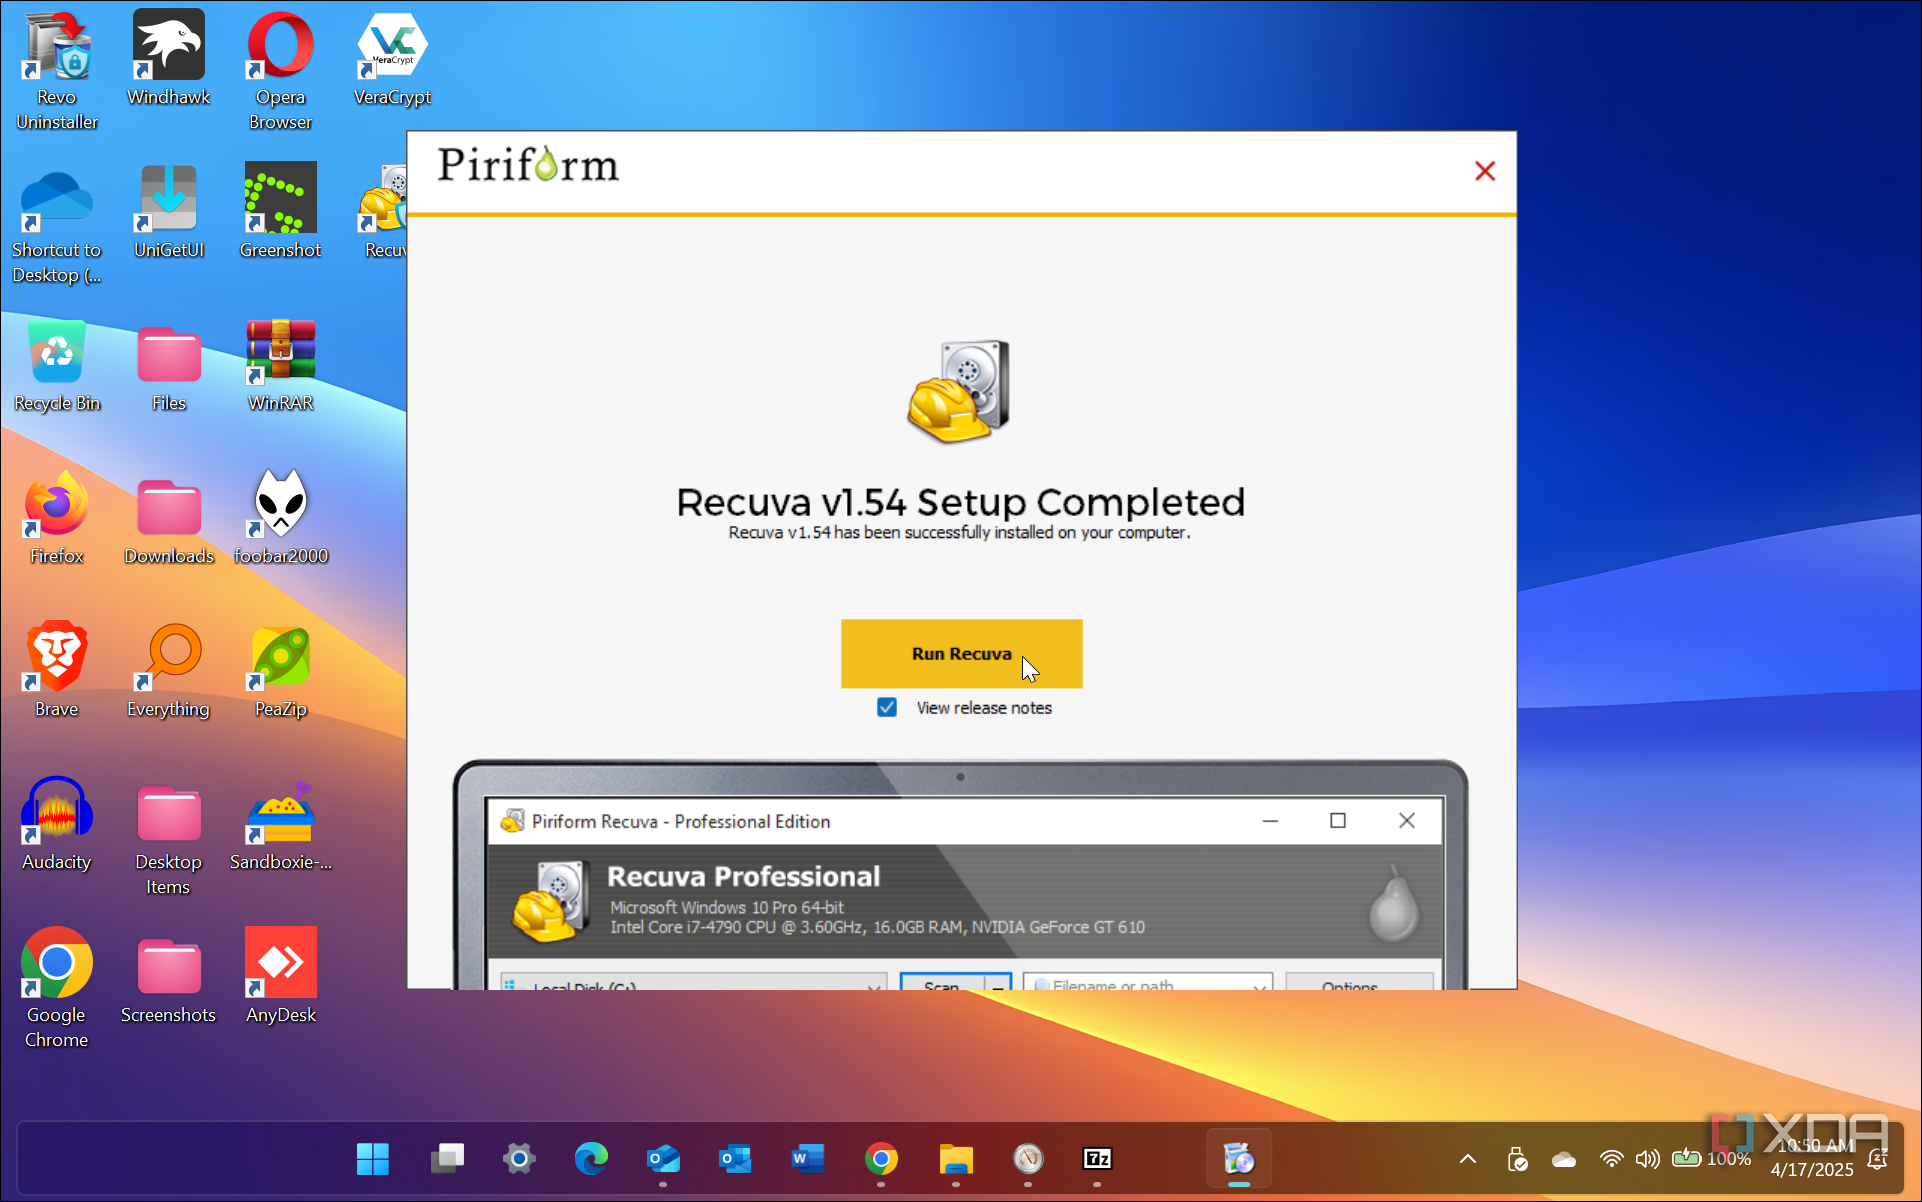
Task: Select the WinRAR desktop icon
Action: (280, 364)
